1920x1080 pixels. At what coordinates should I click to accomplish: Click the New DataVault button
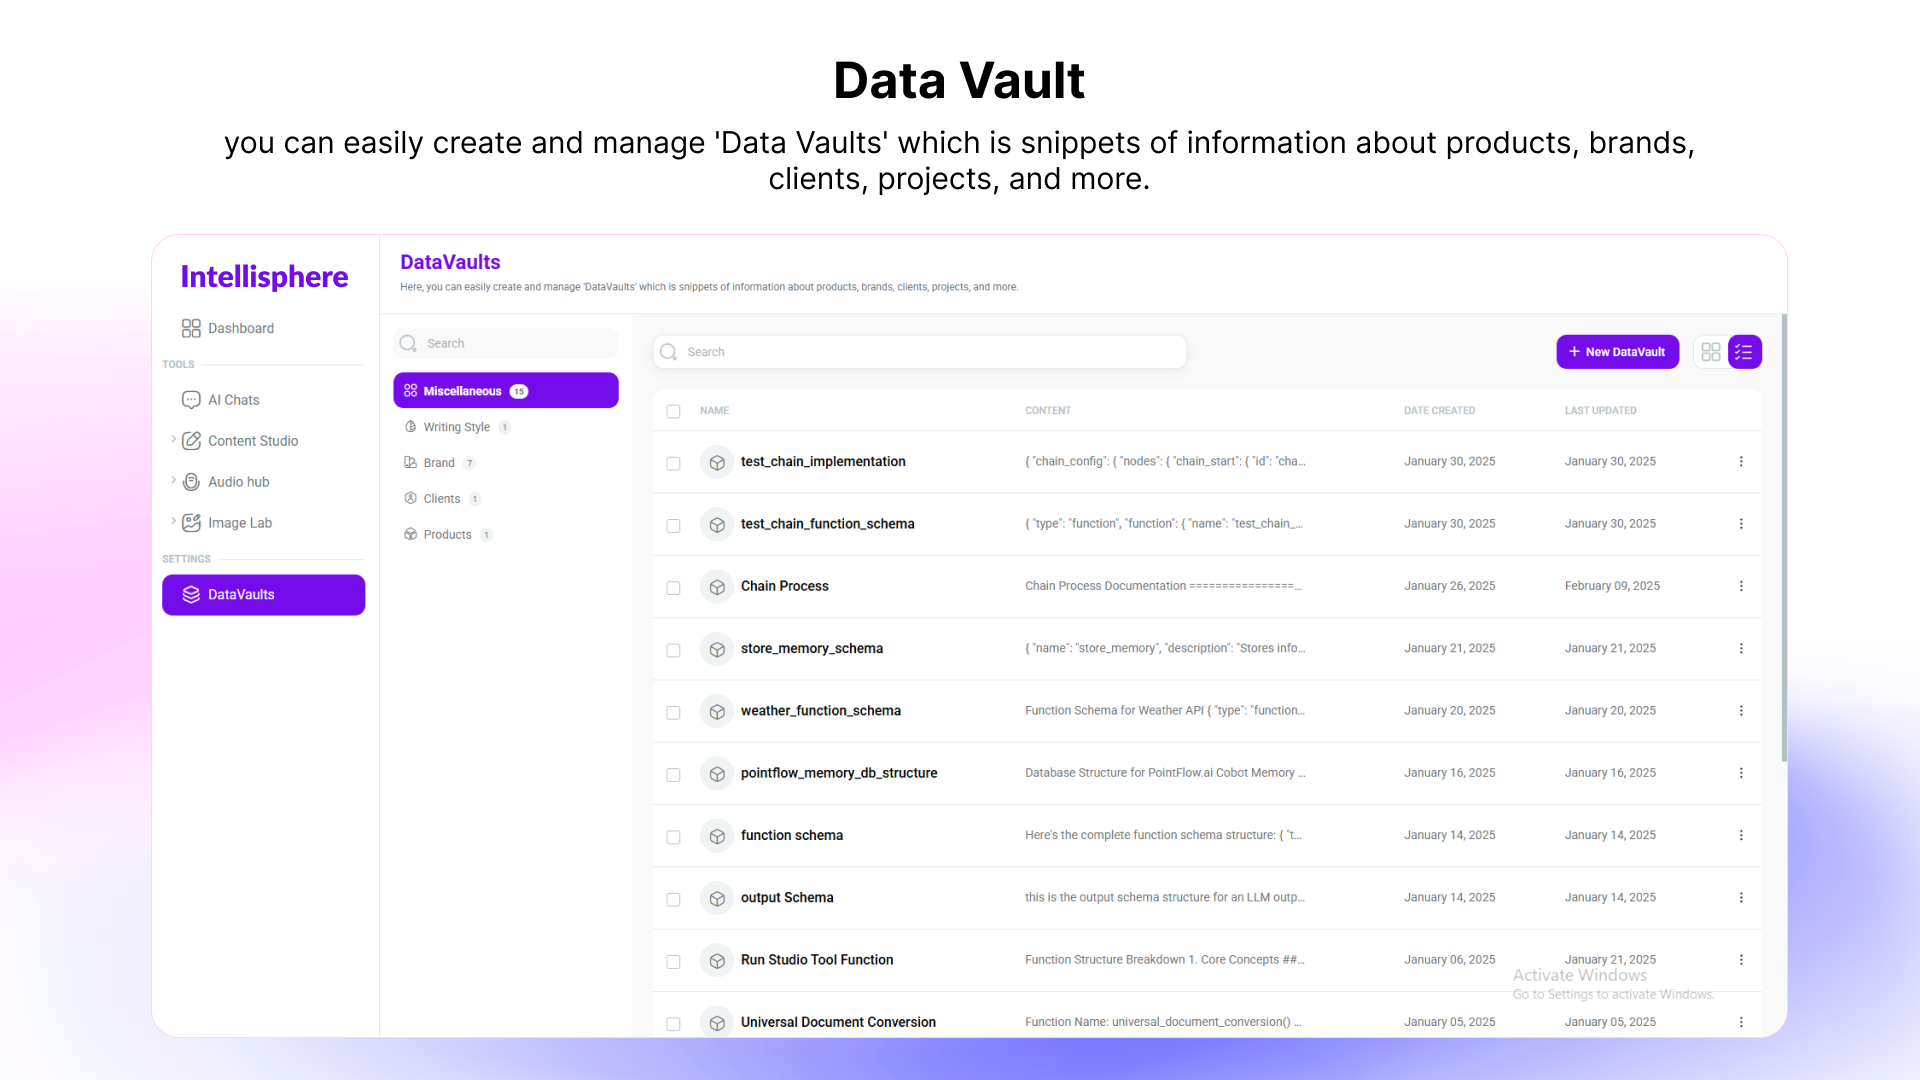pos(1617,352)
